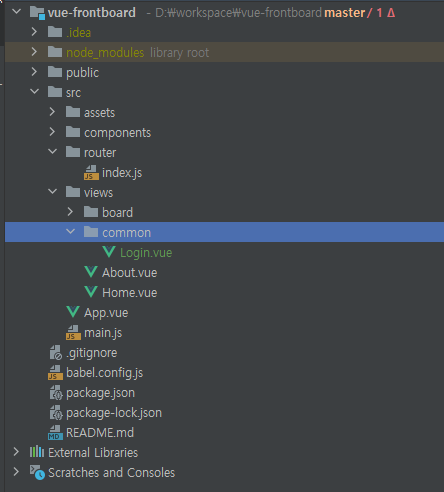The width and height of the screenshot is (444, 492).
Task: Click the board folder icon
Action: (91, 212)
